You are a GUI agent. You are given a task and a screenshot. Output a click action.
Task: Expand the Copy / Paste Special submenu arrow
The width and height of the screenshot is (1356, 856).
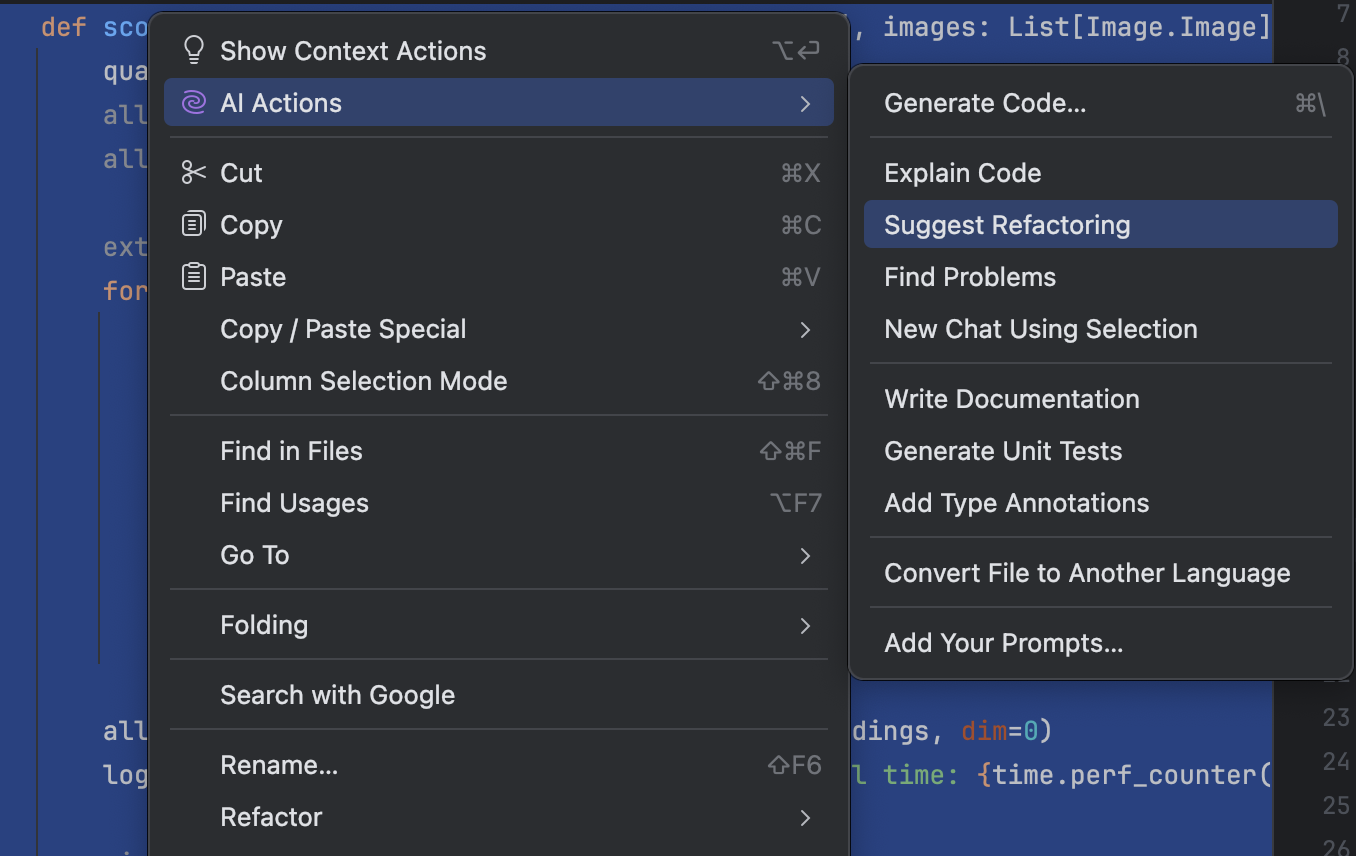(x=806, y=329)
